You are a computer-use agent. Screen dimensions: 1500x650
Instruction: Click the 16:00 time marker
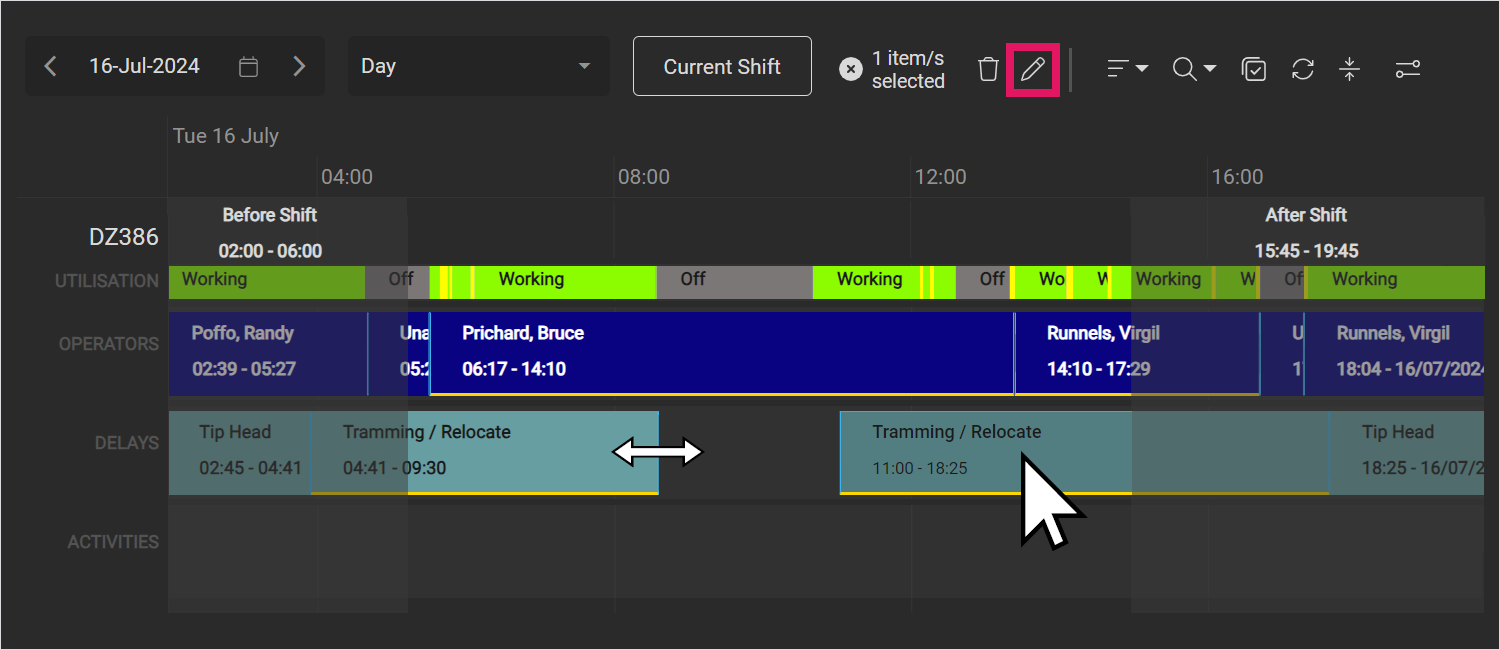click(x=1238, y=177)
